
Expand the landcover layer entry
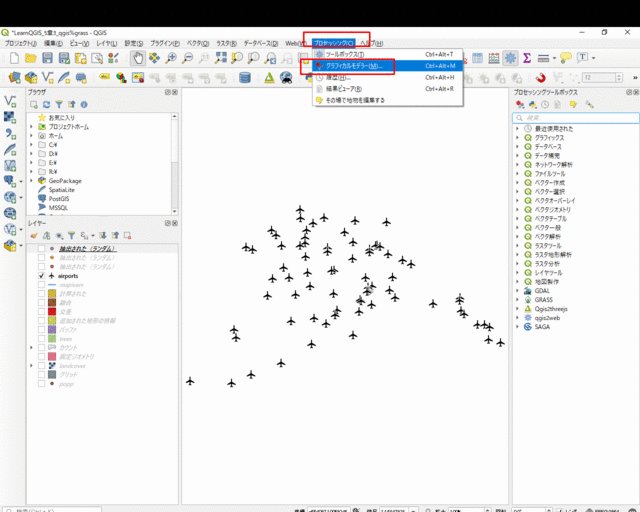31,366
